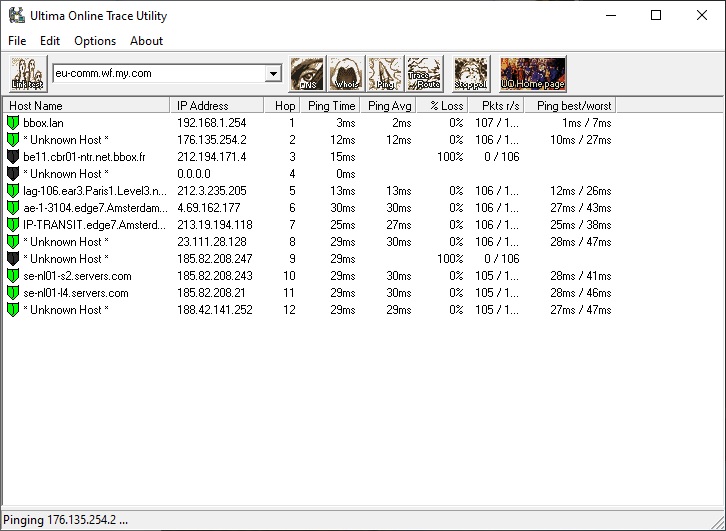Select the bbox.lan host name
726x531 pixels.
pyautogui.click(x=44, y=123)
